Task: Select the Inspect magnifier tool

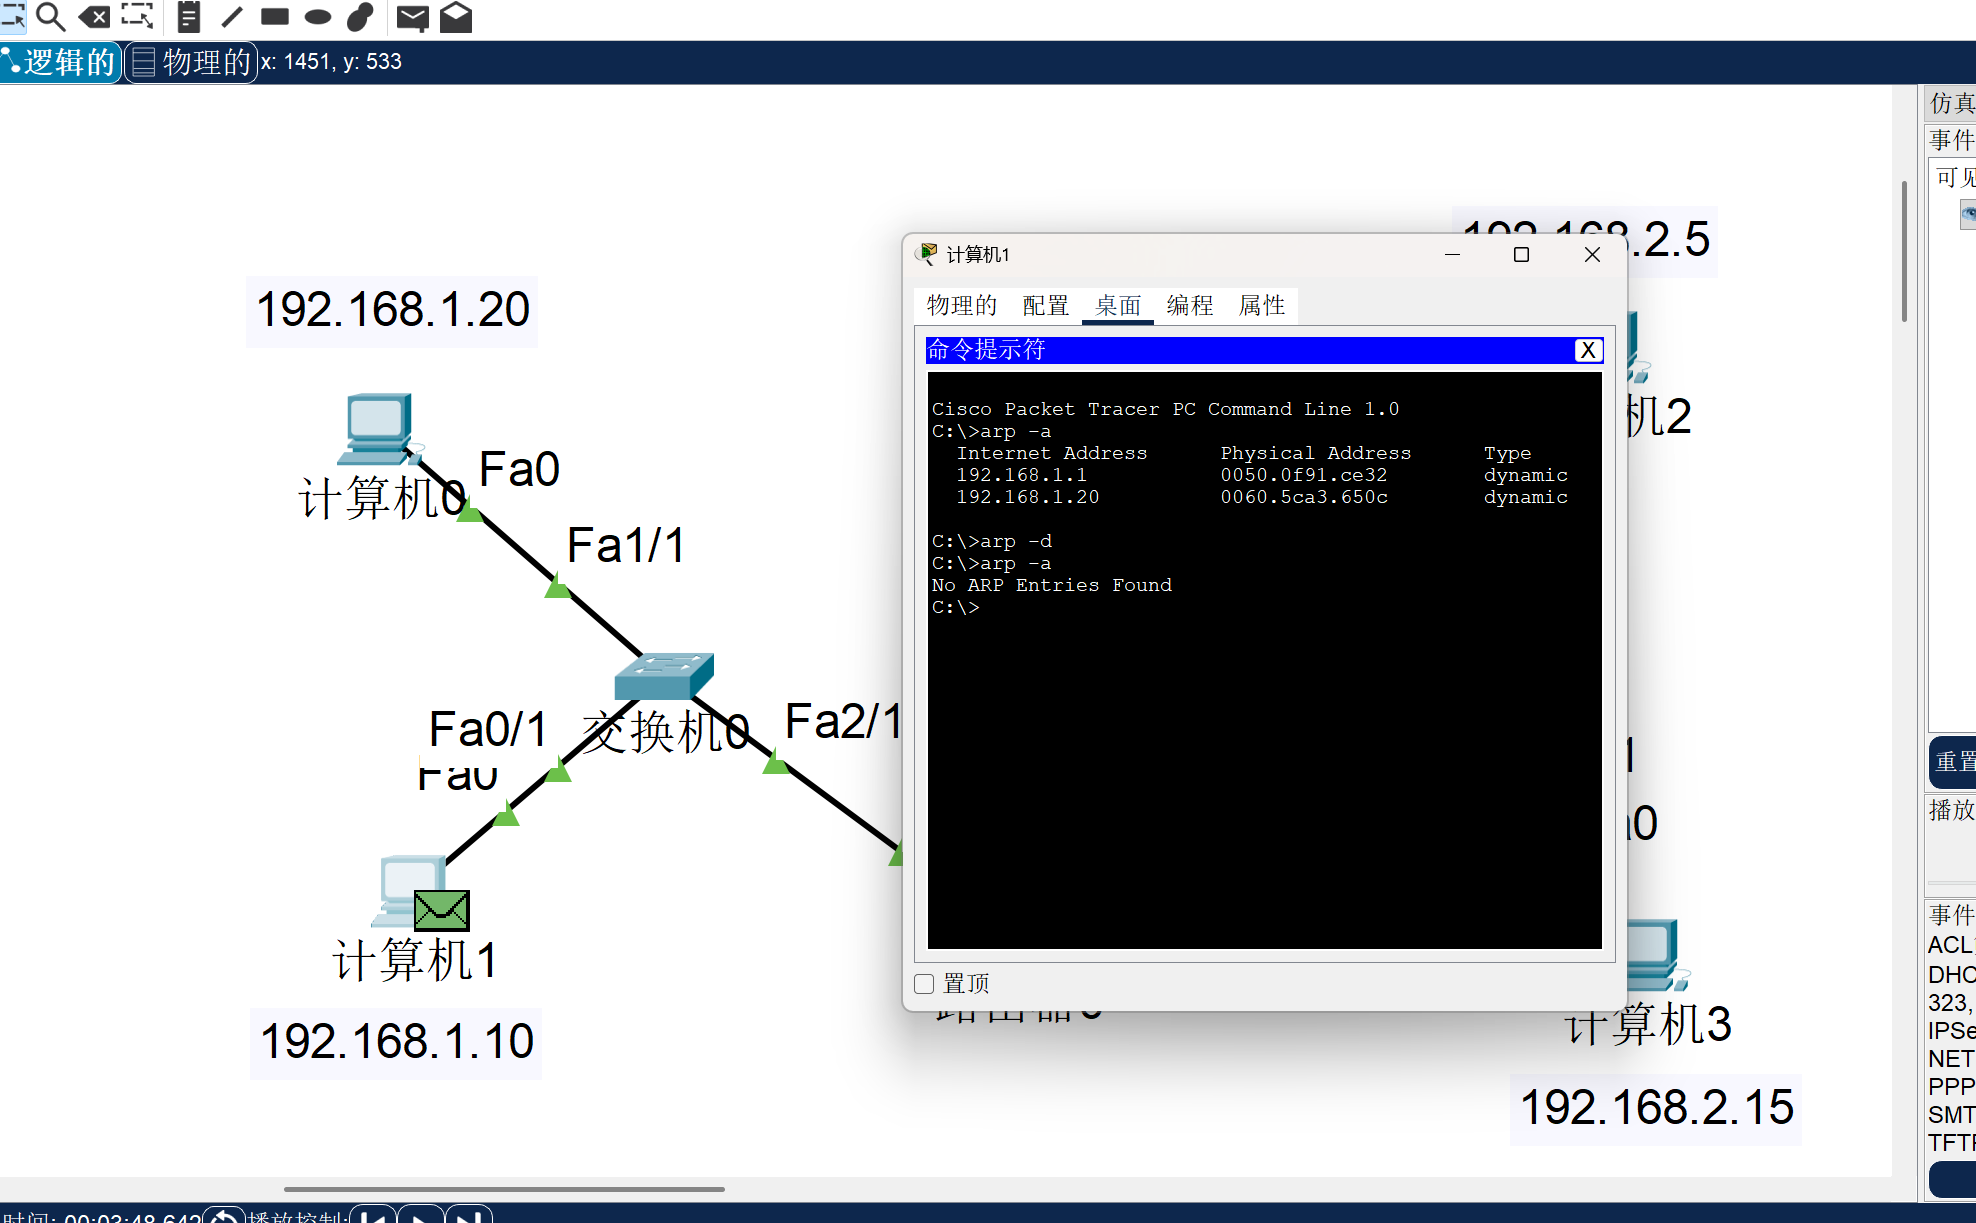Action: [50, 16]
